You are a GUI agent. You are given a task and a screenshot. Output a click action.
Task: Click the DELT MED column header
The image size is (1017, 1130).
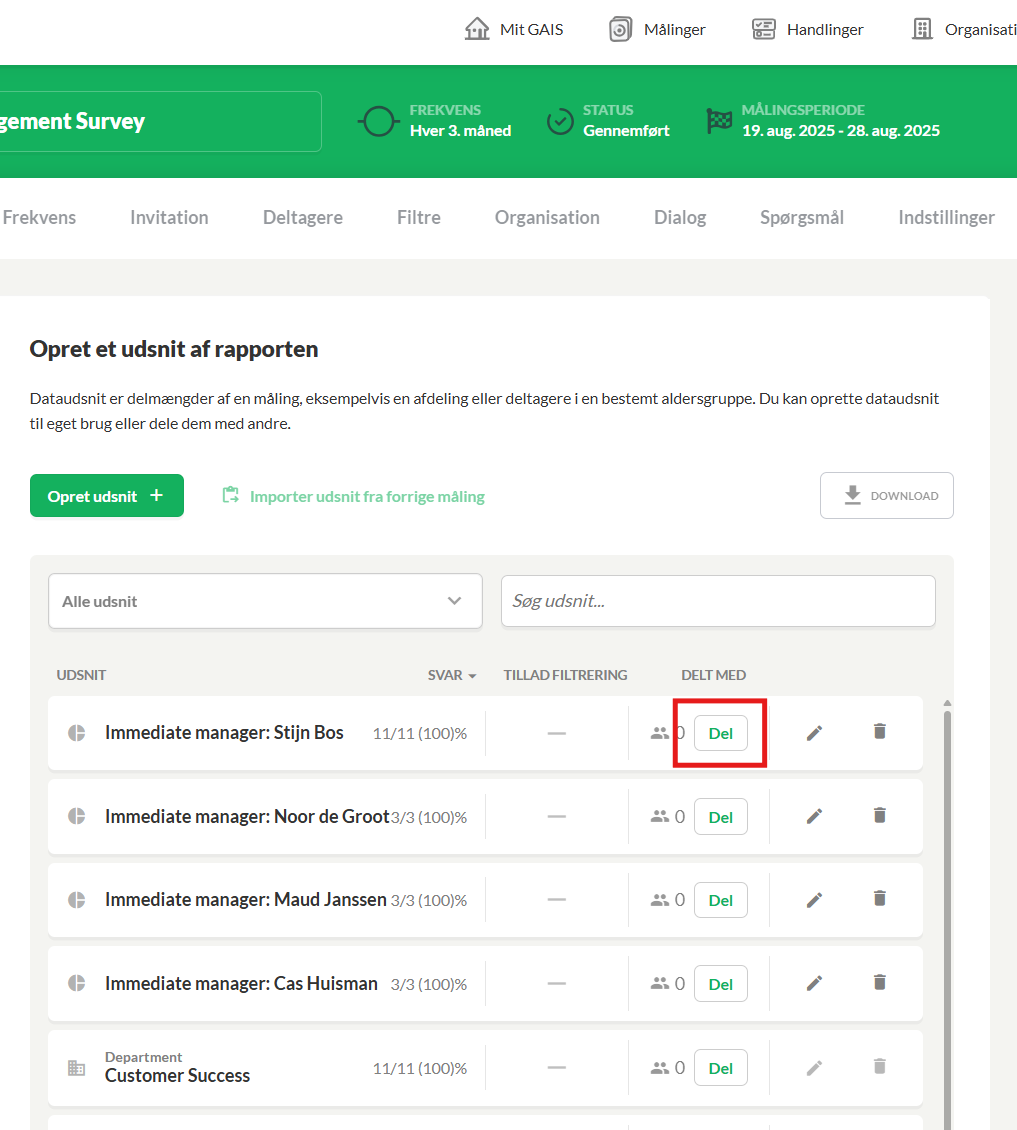coord(714,675)
